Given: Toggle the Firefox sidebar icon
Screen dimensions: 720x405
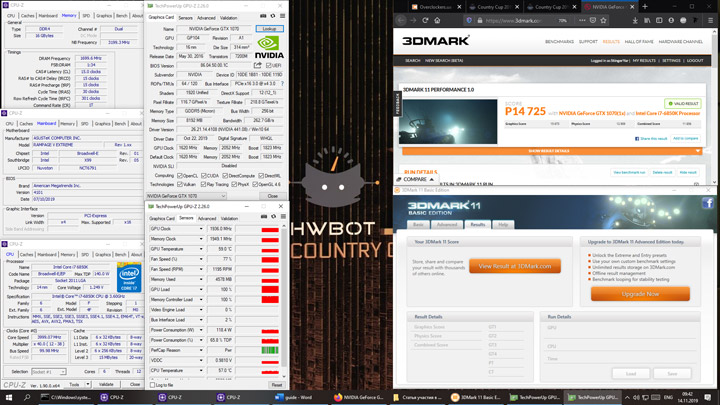Looking at the screenshot, I should [x=659, y=20].
